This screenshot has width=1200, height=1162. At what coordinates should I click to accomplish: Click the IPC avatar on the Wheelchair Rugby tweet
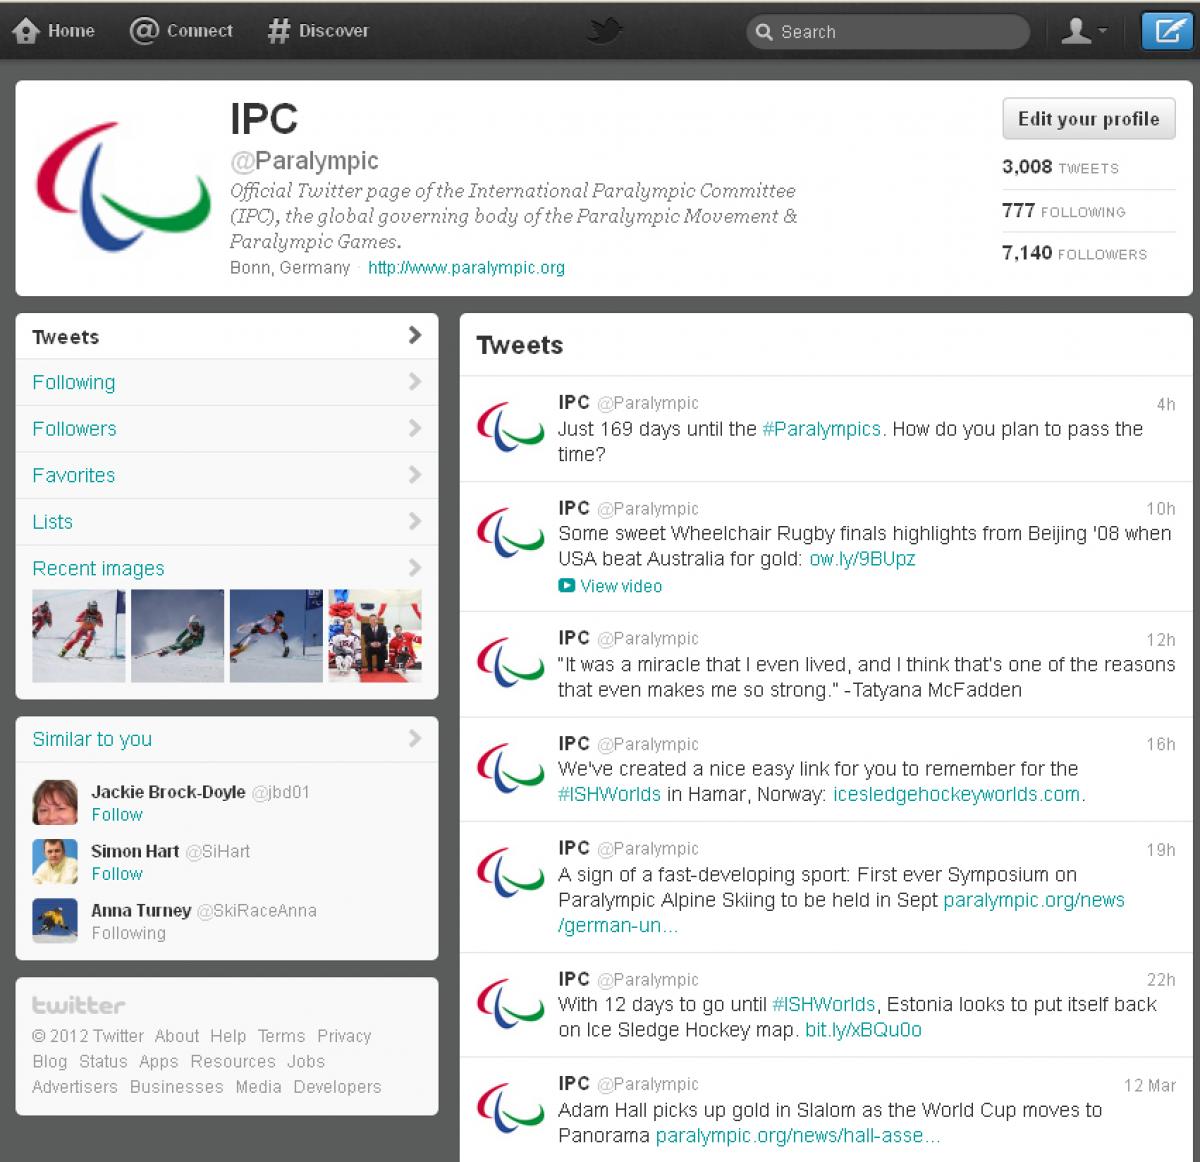click(510, 533)
